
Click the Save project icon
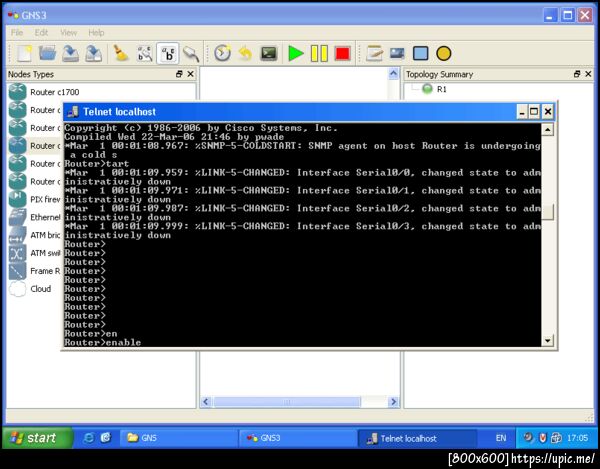tap(70, 54)
